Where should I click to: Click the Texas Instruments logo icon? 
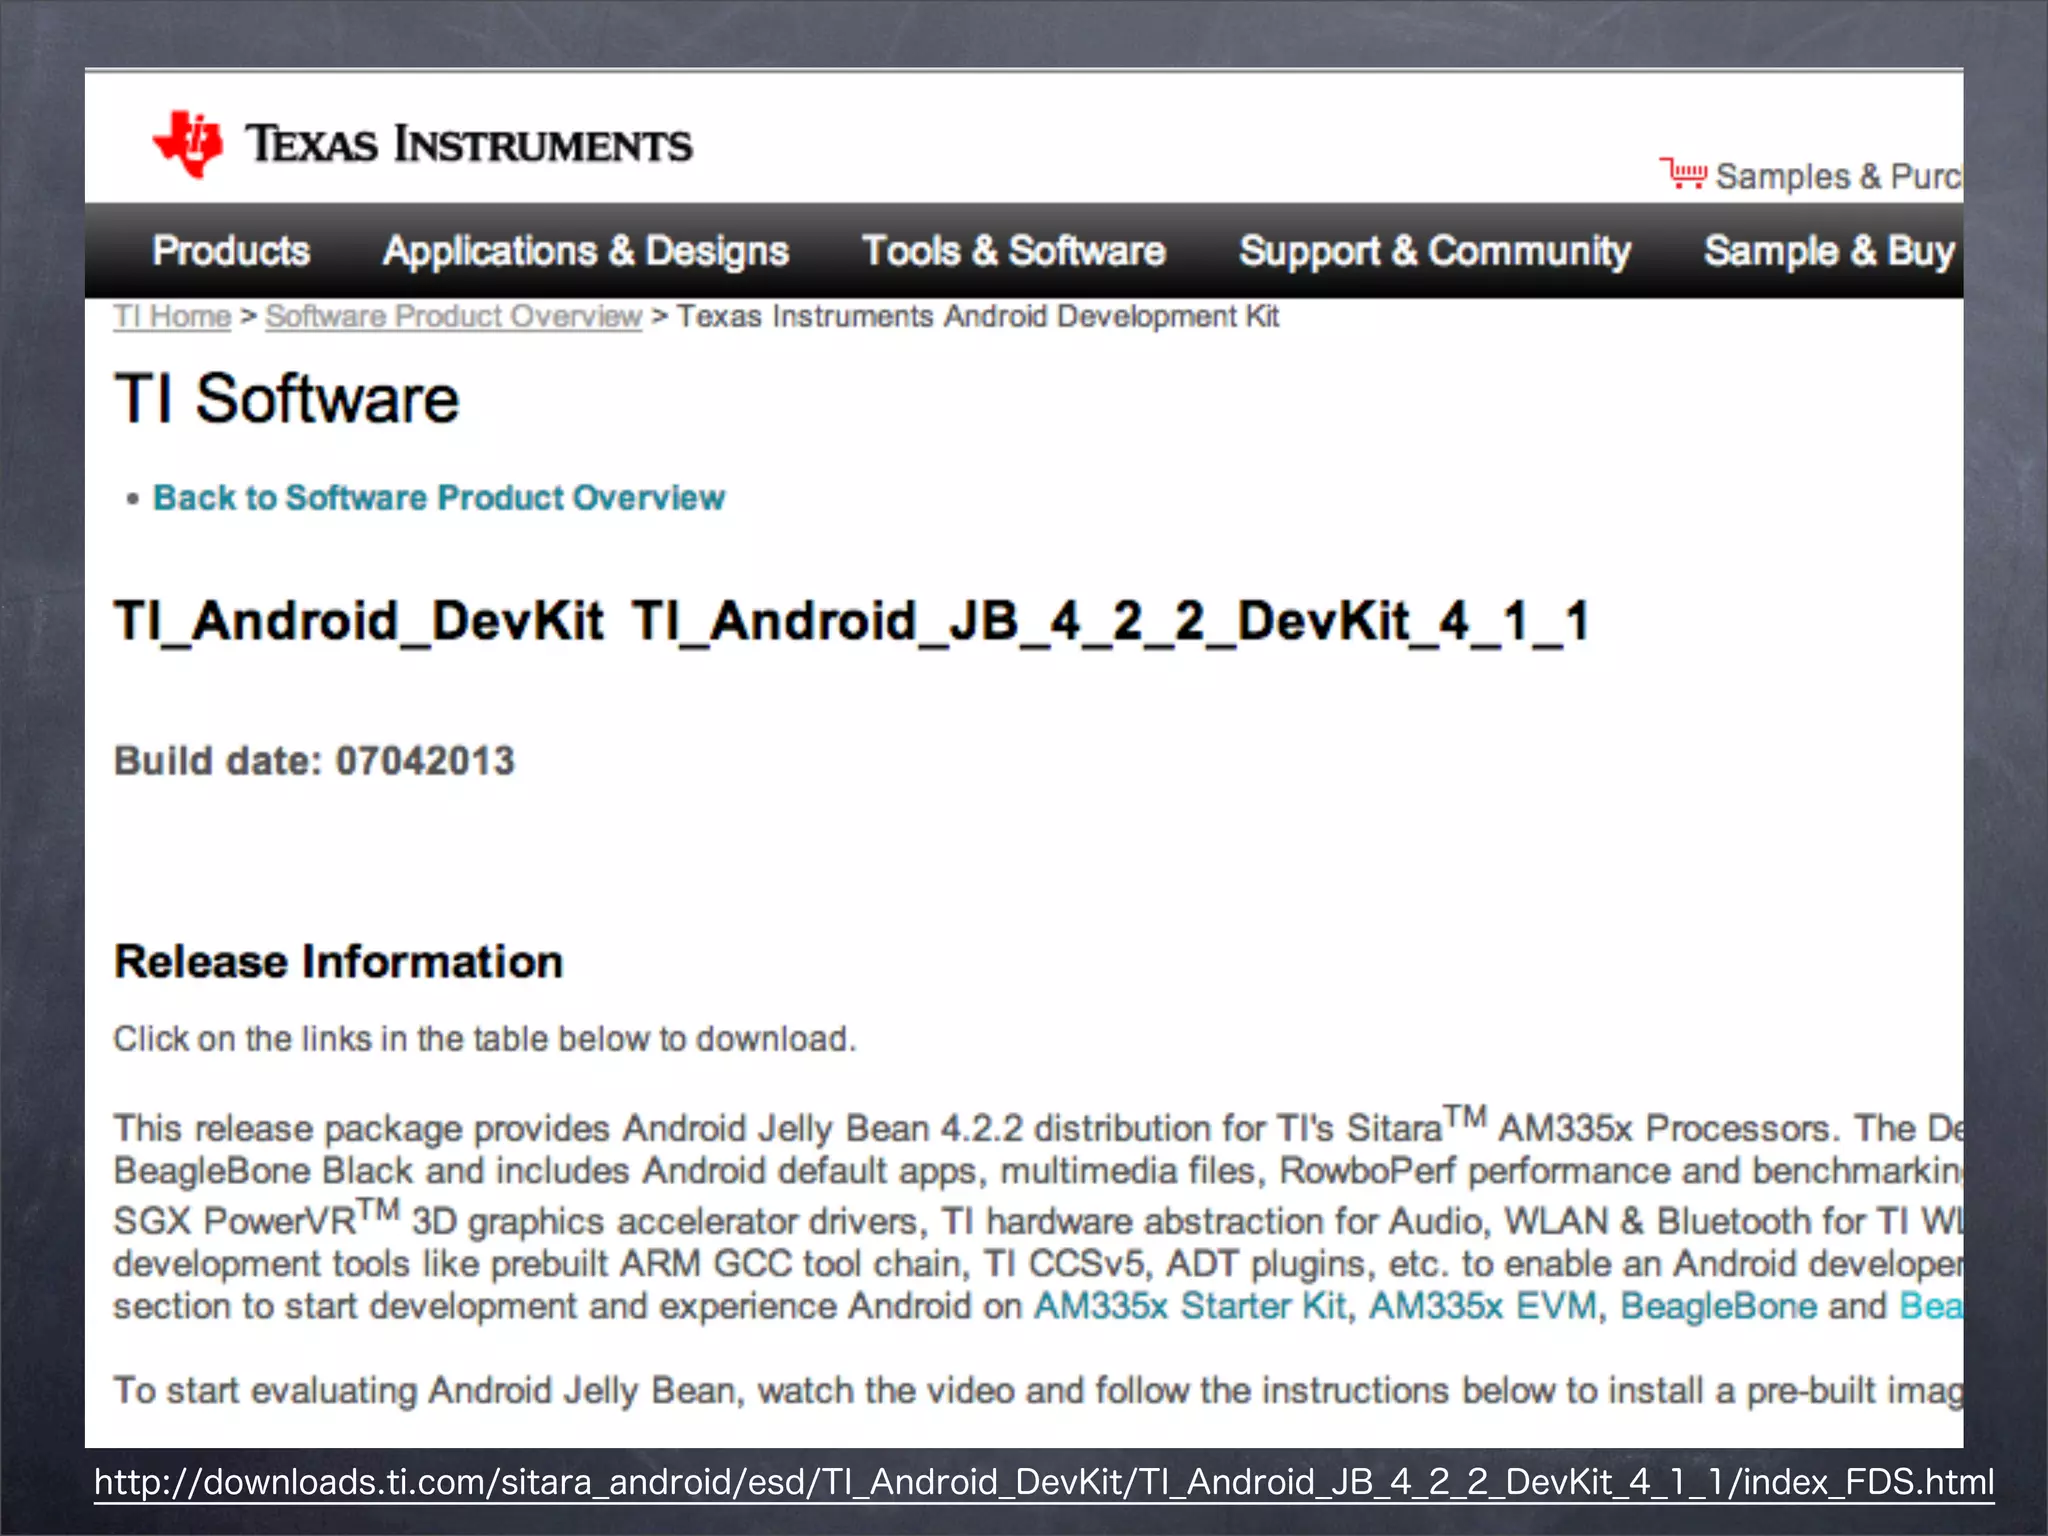(188, 144)
